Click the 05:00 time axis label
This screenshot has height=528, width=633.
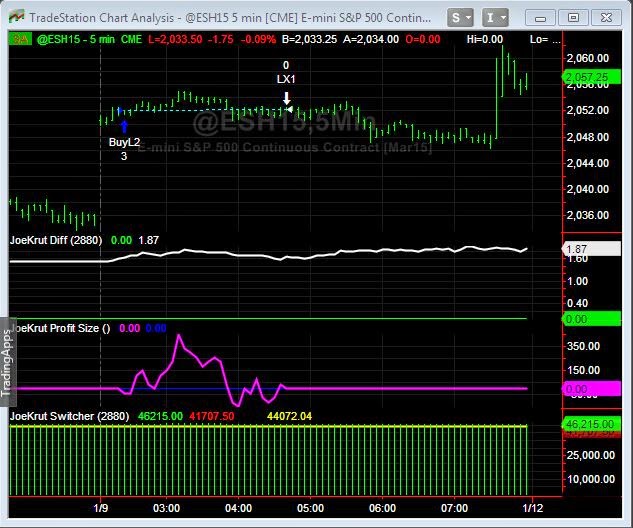click(x=310, y=508)
